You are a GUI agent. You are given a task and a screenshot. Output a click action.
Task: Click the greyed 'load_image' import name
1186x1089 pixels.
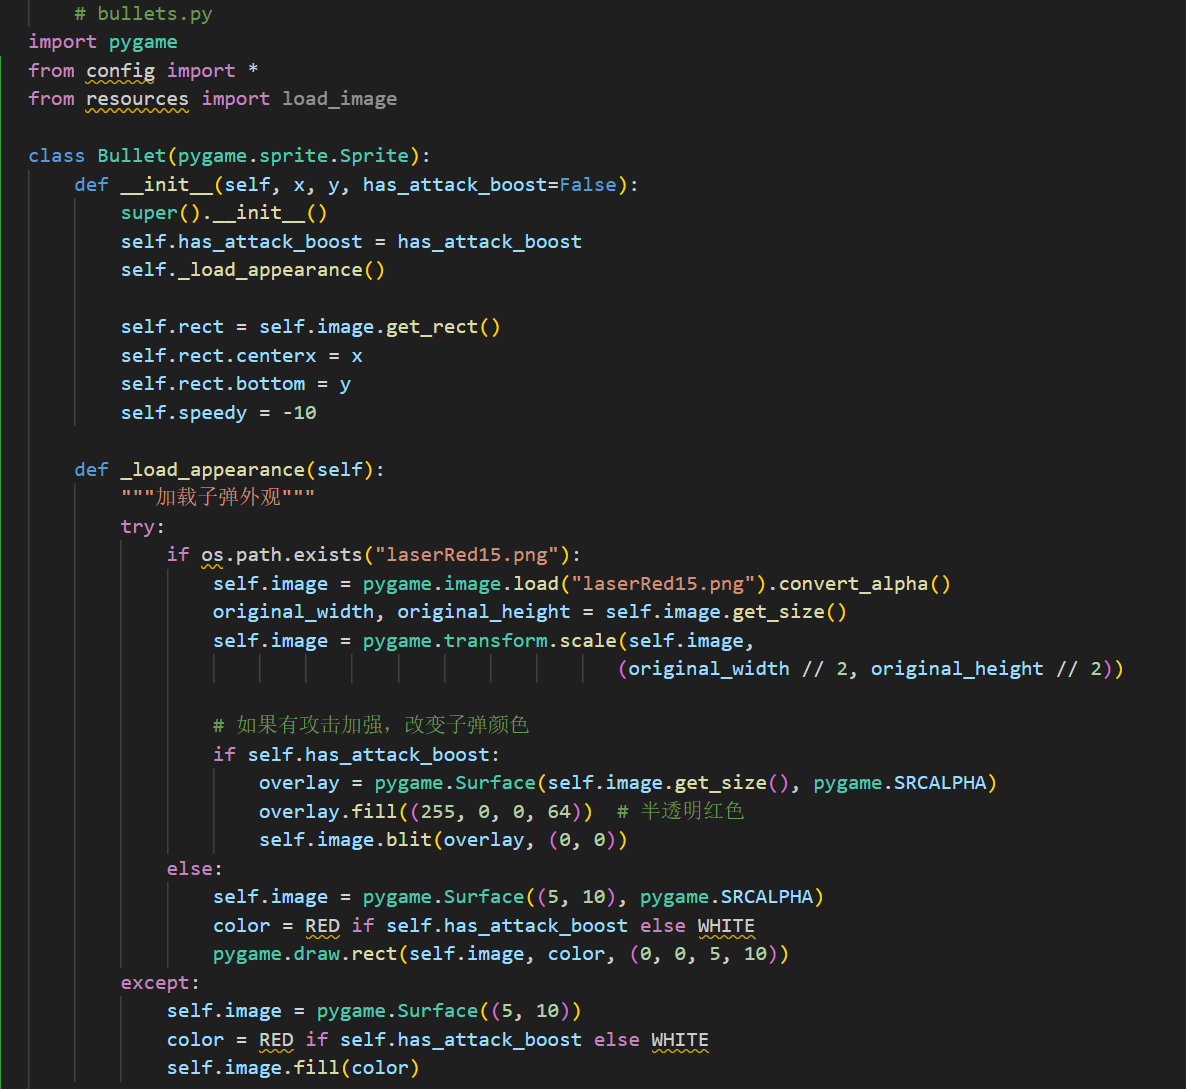click(340, 99)
